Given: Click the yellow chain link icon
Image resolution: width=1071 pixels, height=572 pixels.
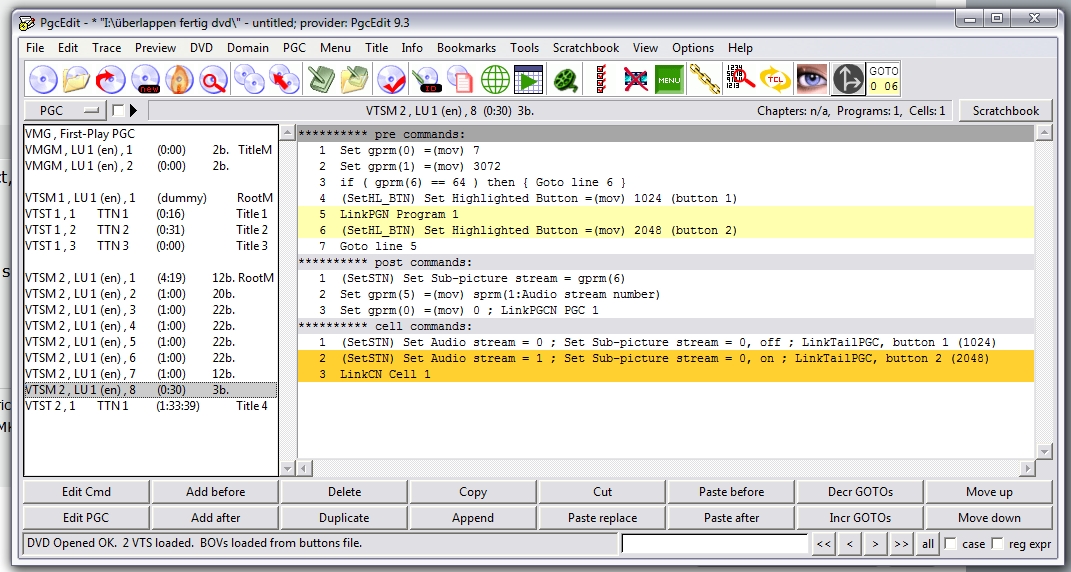Looking at the screenshot, I should tap(704, 78).
